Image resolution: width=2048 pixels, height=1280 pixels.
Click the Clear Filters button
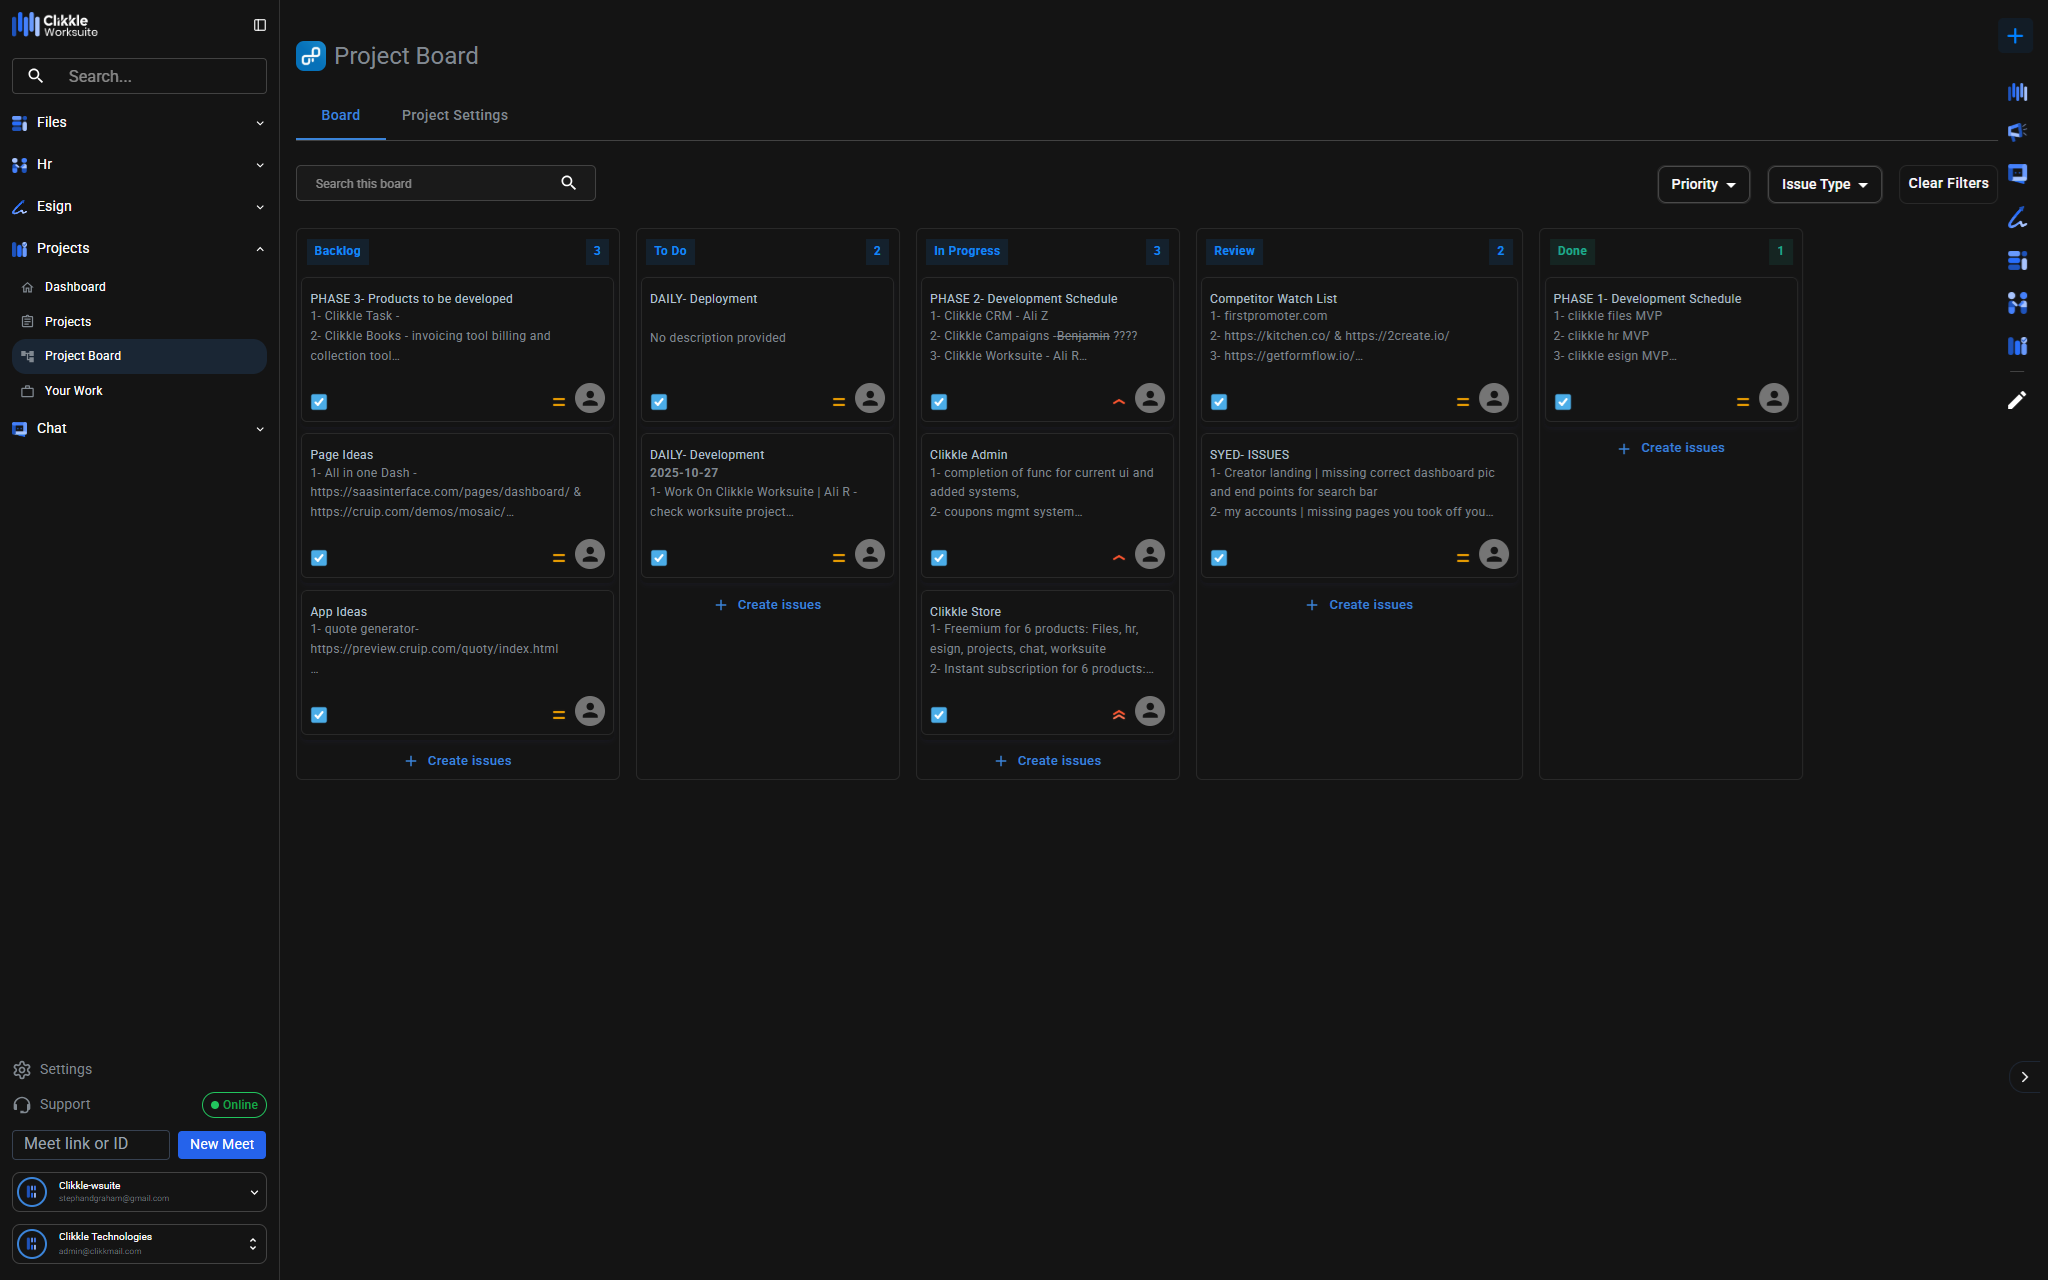pos(1947,184)
